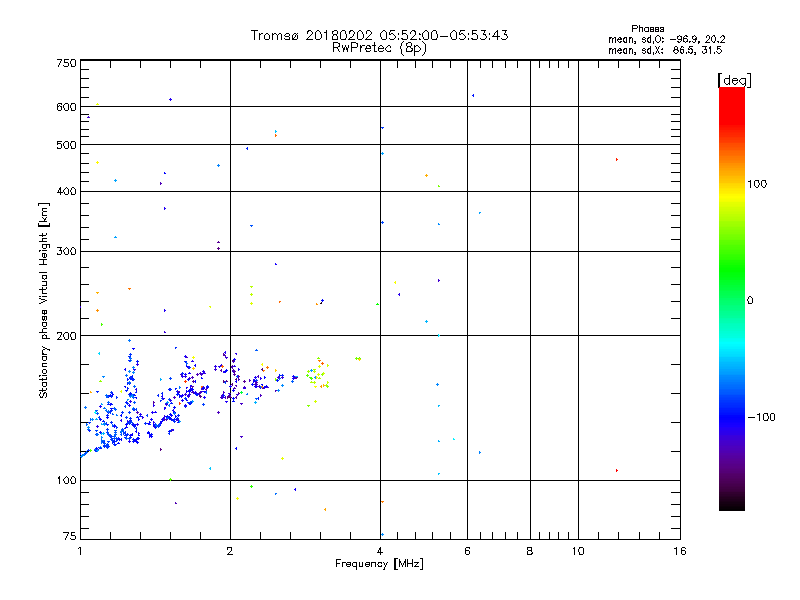800x600 pixels.
Task: Click the x-axis tick label '2'
Action: 230,551
